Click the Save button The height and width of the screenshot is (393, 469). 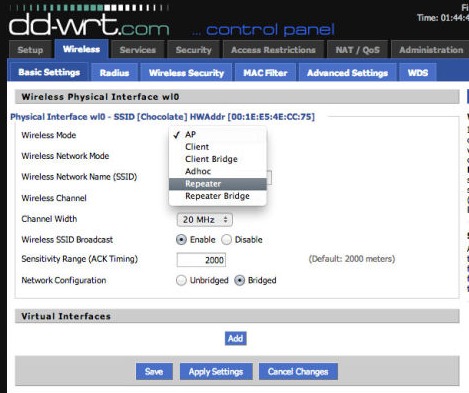coord(154,371)
